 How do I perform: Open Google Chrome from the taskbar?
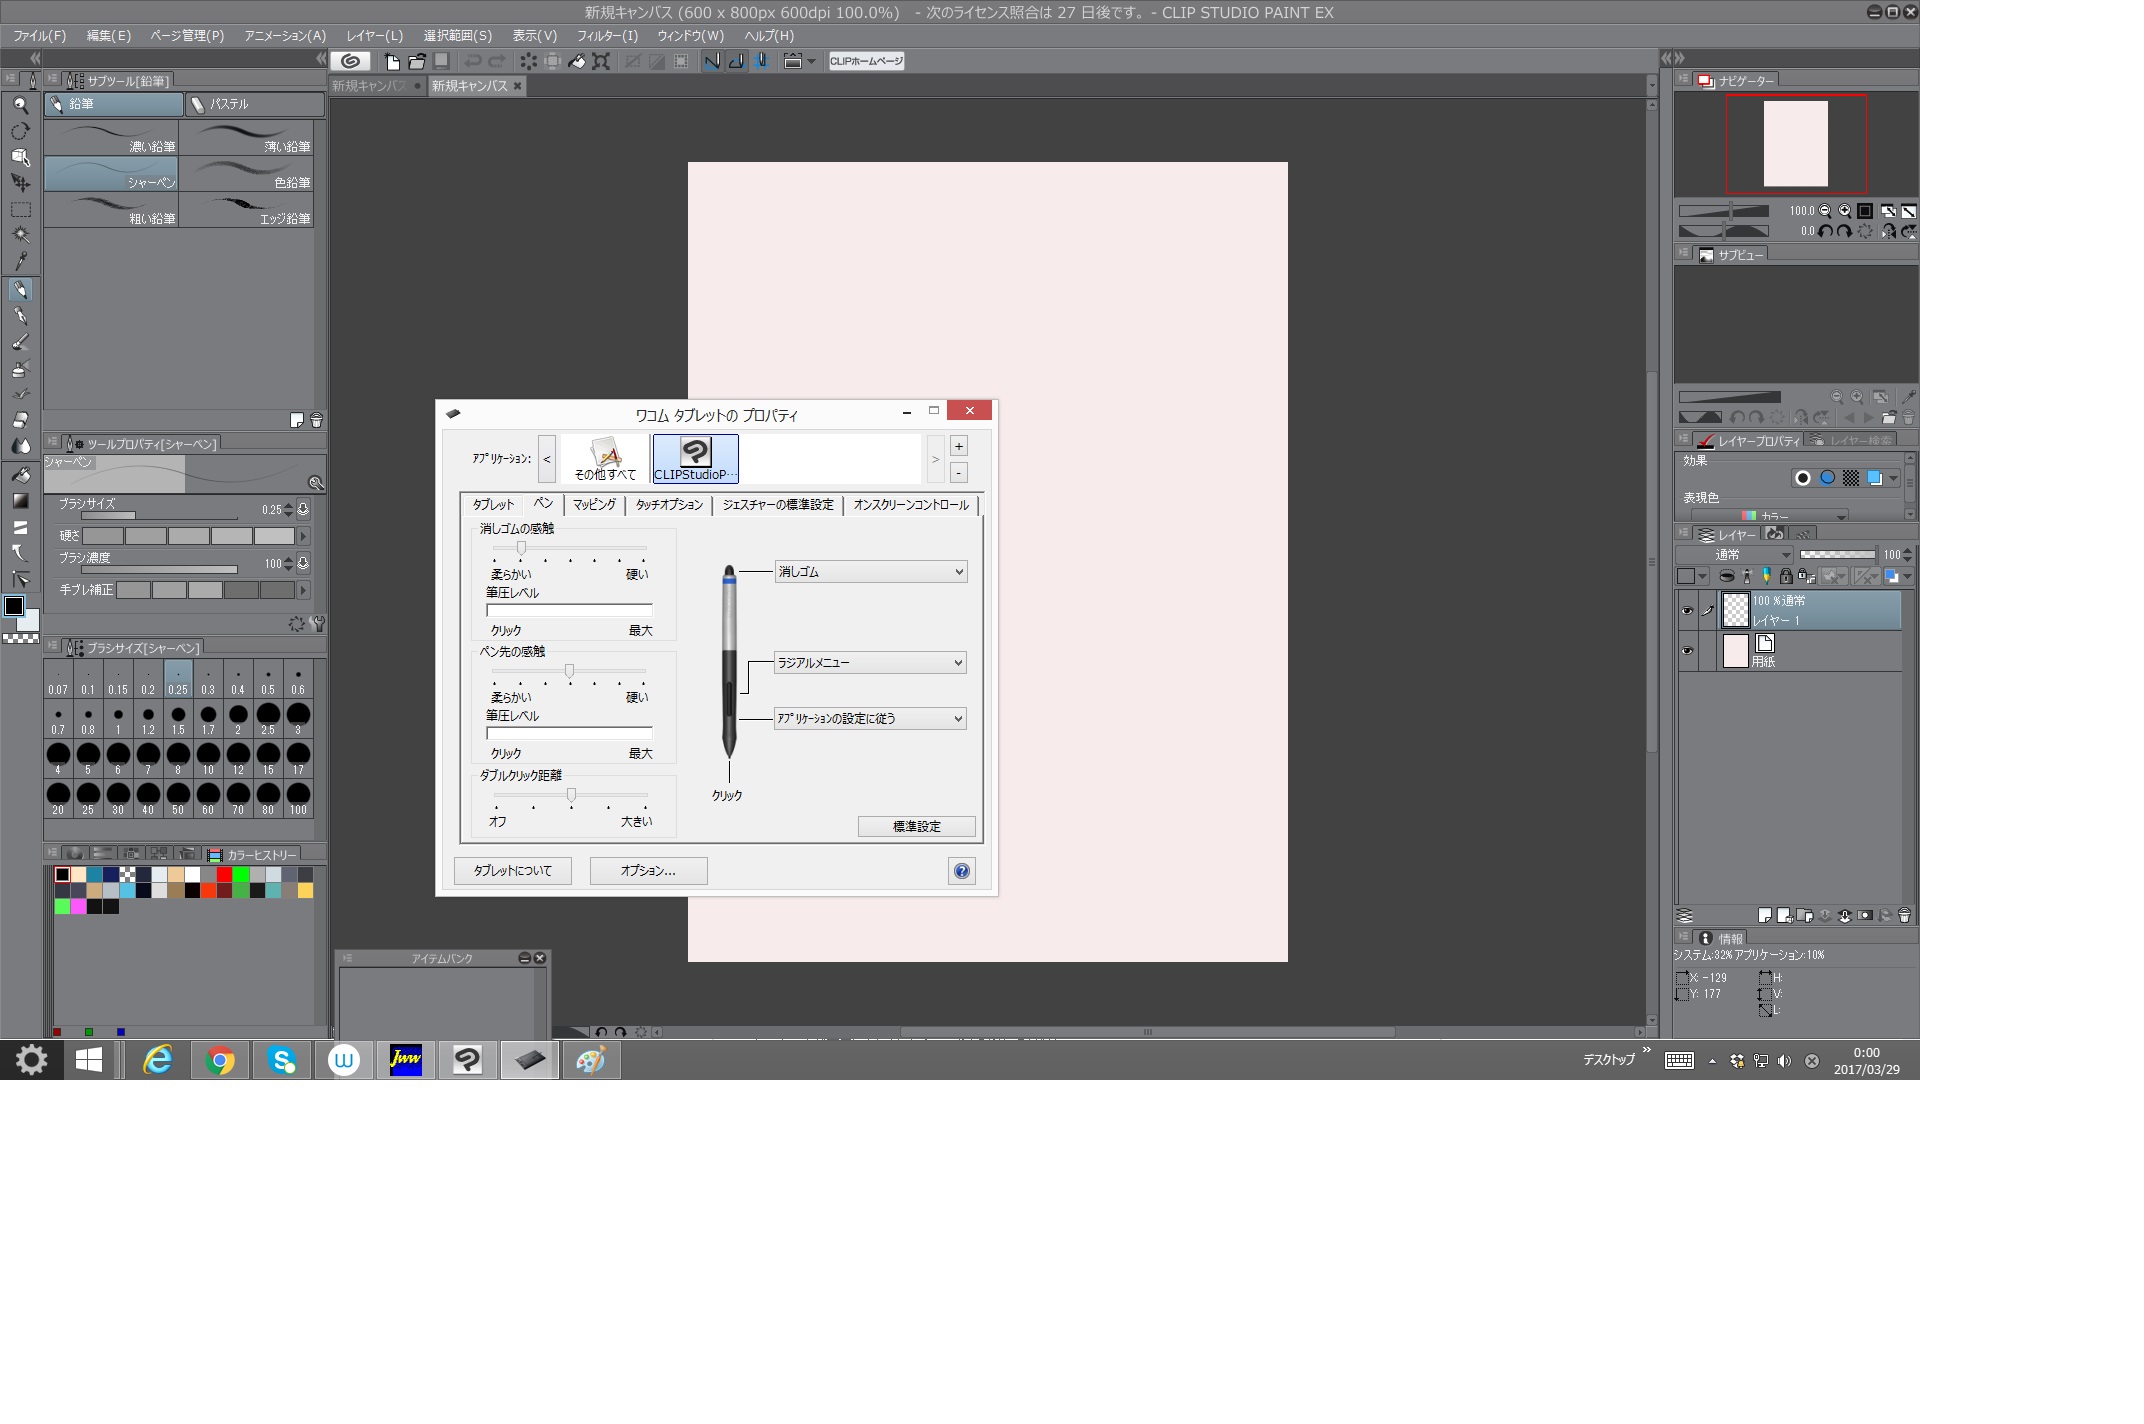(220, 1060)
